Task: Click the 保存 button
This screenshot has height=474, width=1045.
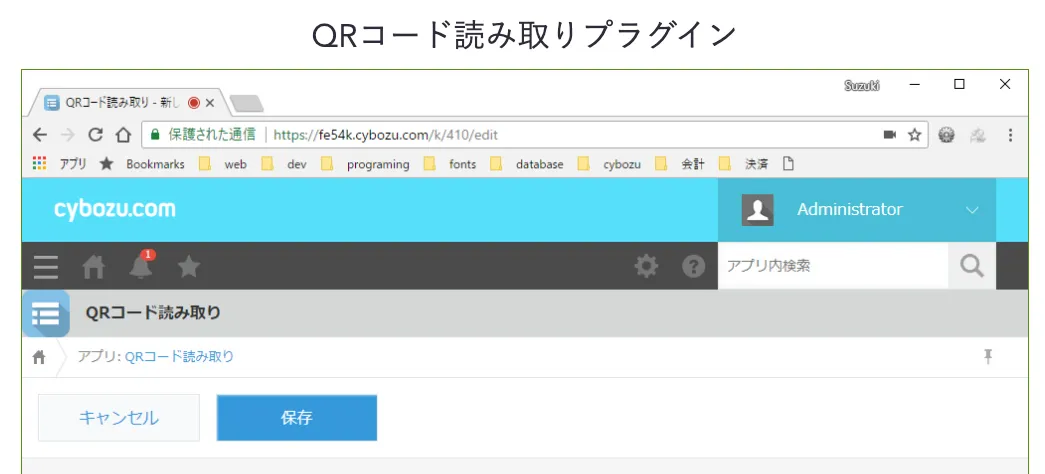Action: [x=297, y=418]
